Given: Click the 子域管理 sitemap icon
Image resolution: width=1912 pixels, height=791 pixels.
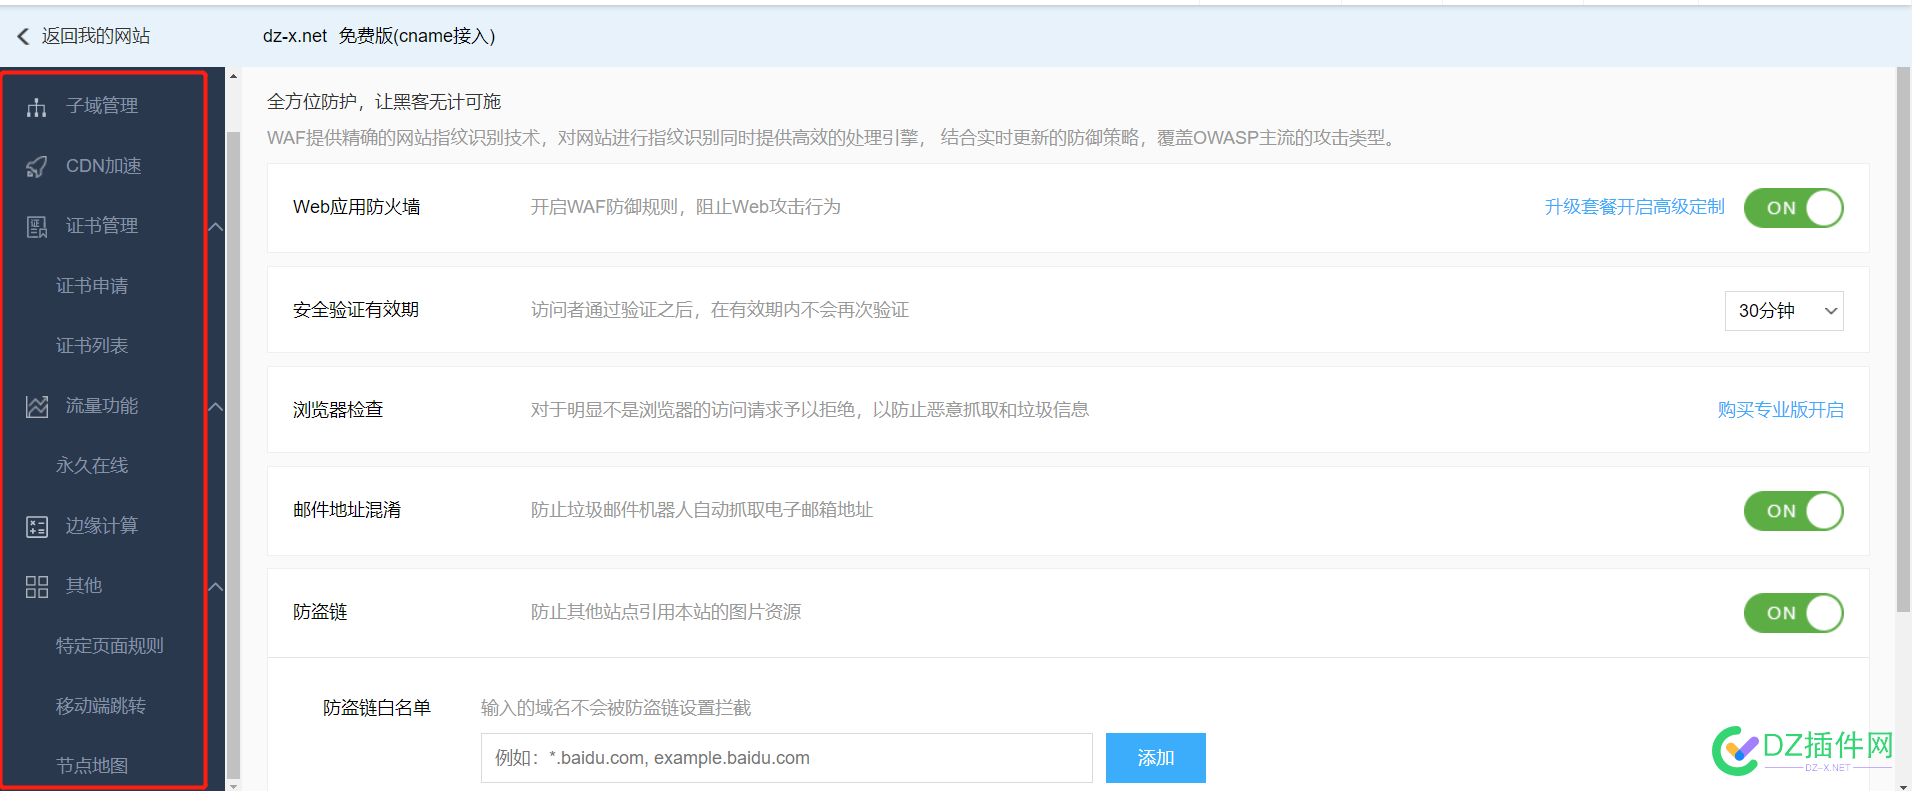Looking at the screenshot, I should point(37,107).
